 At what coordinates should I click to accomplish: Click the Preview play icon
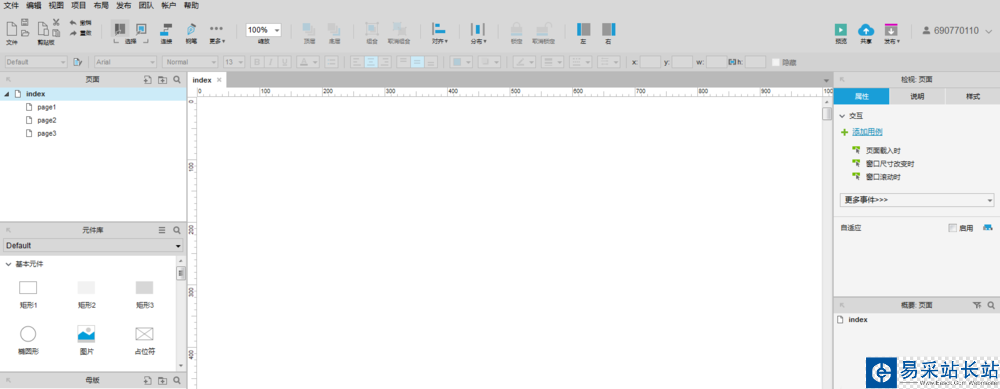click(841, 29)
